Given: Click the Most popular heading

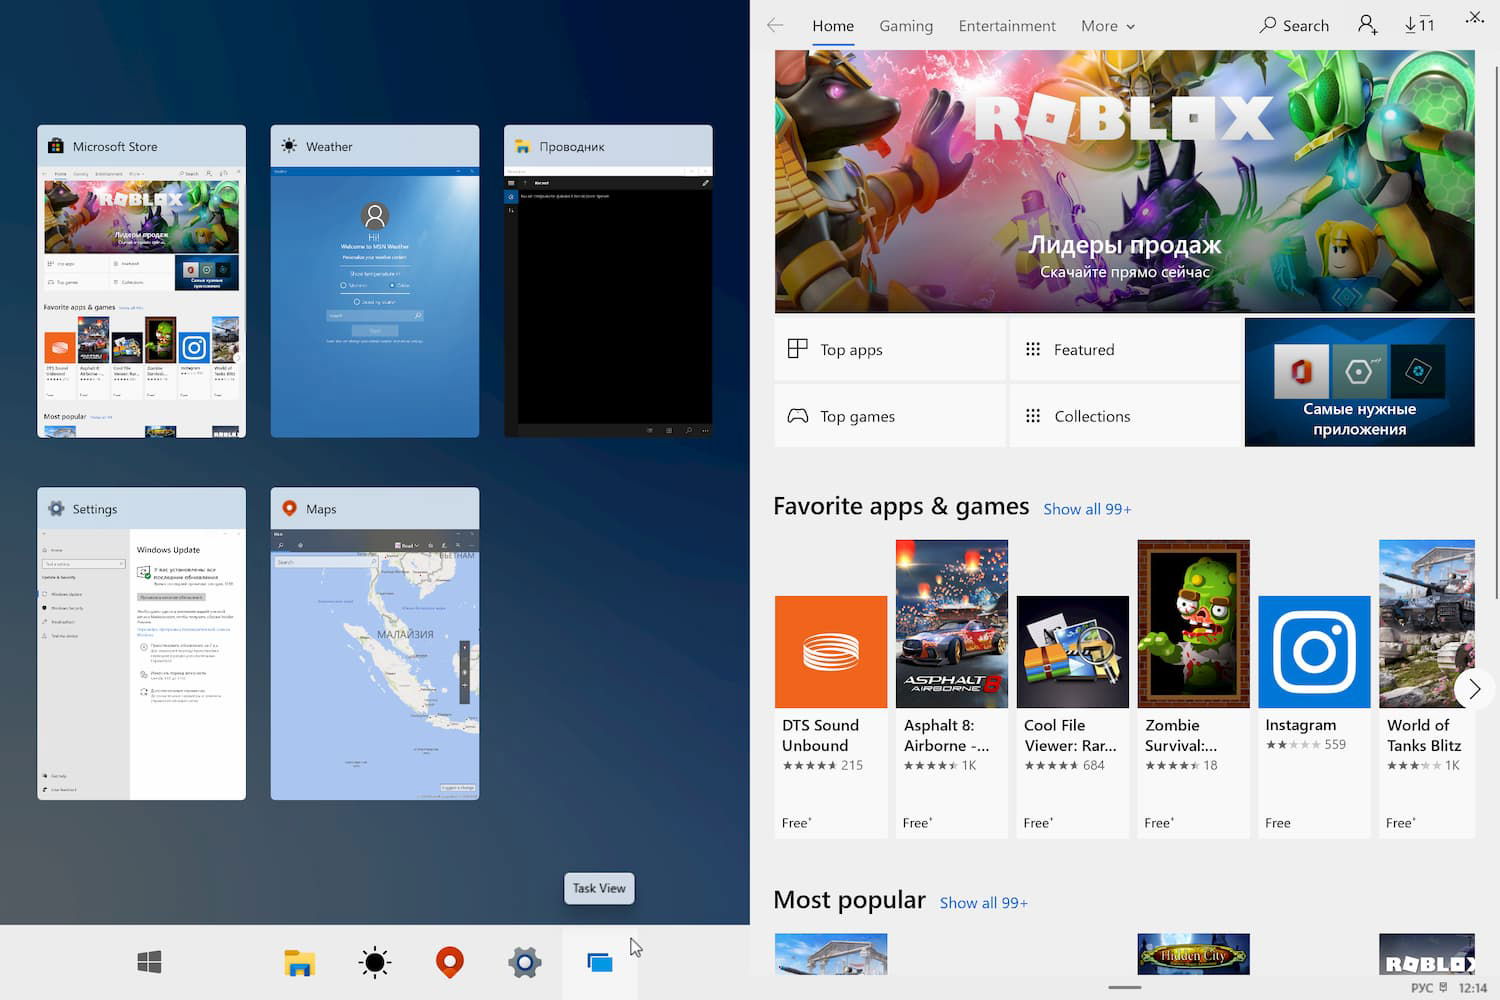Looking at the screenshot, I should coord(849,900).
